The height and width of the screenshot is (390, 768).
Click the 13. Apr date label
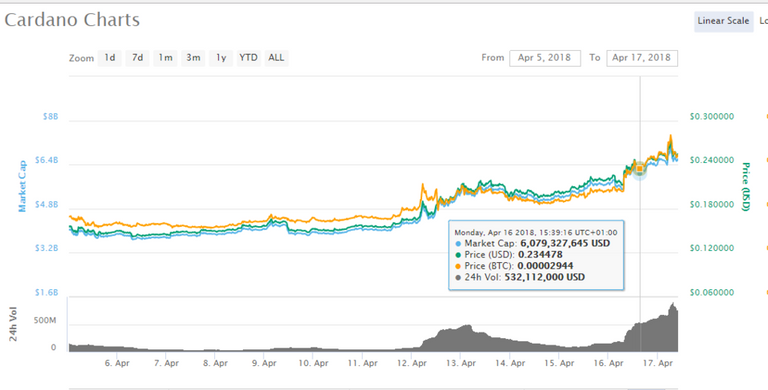[461, 363]
